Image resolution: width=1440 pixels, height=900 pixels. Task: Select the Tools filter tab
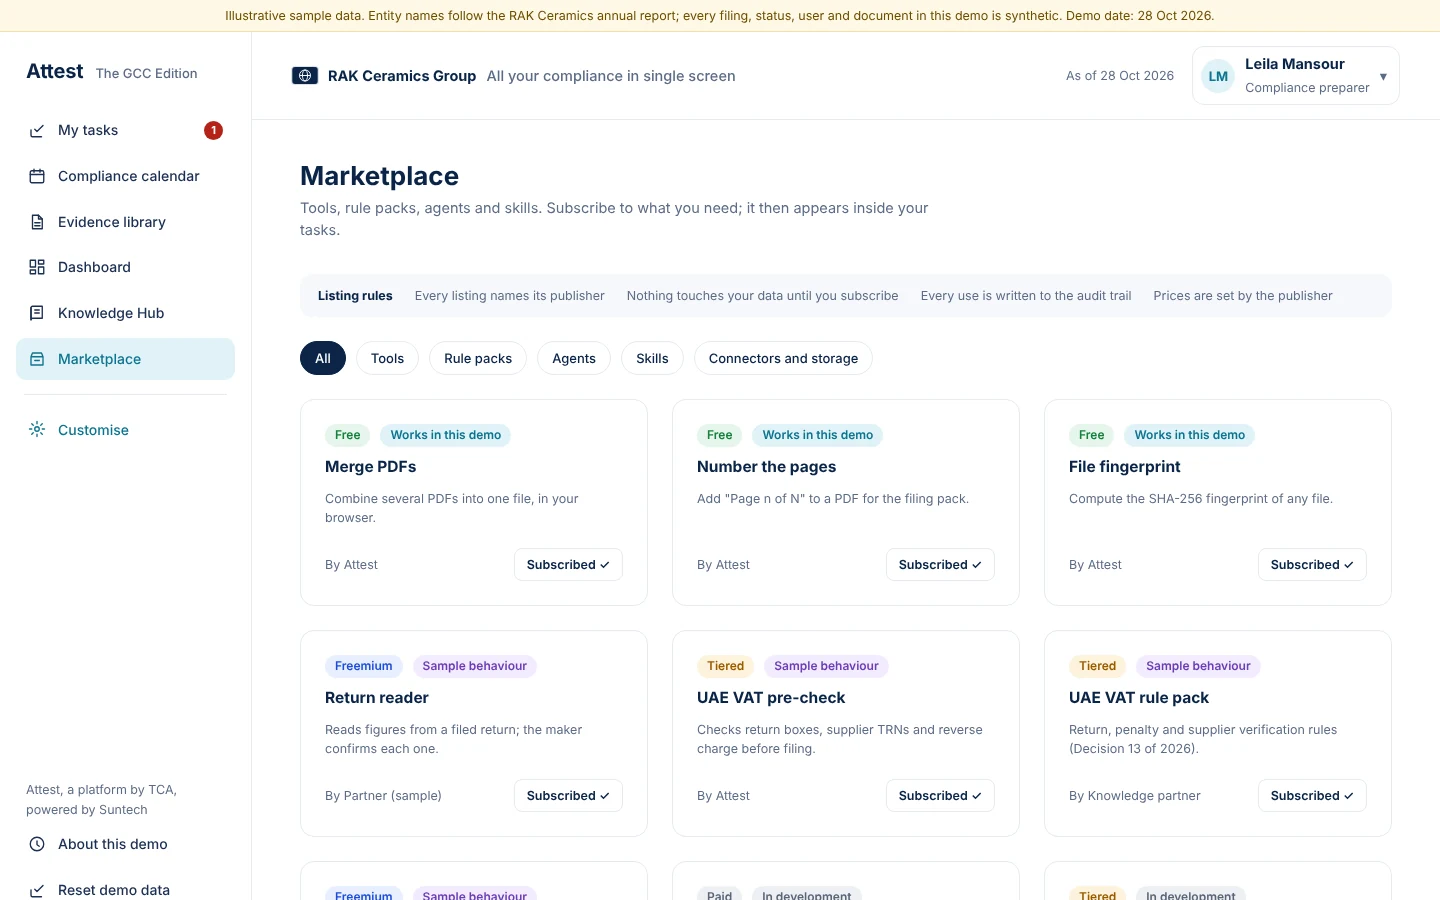387,358
